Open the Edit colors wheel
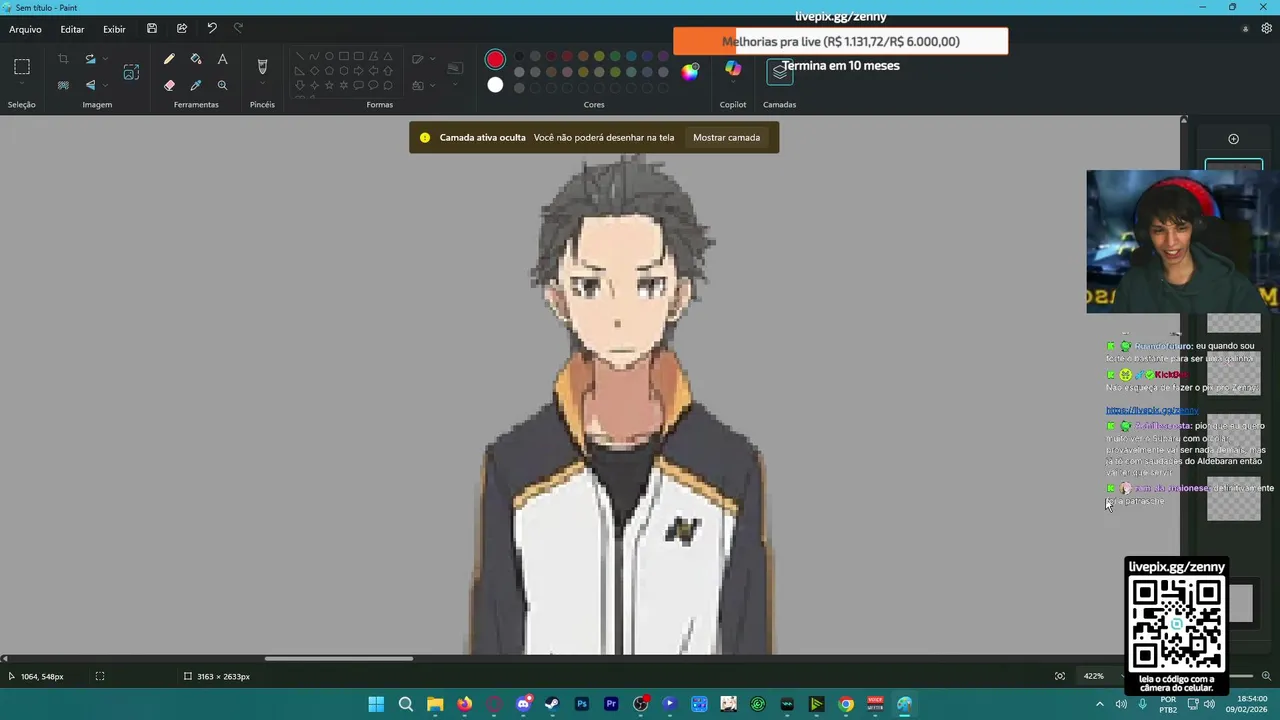The width and height of the screenshot is (1280, 720). click(690, 71)
